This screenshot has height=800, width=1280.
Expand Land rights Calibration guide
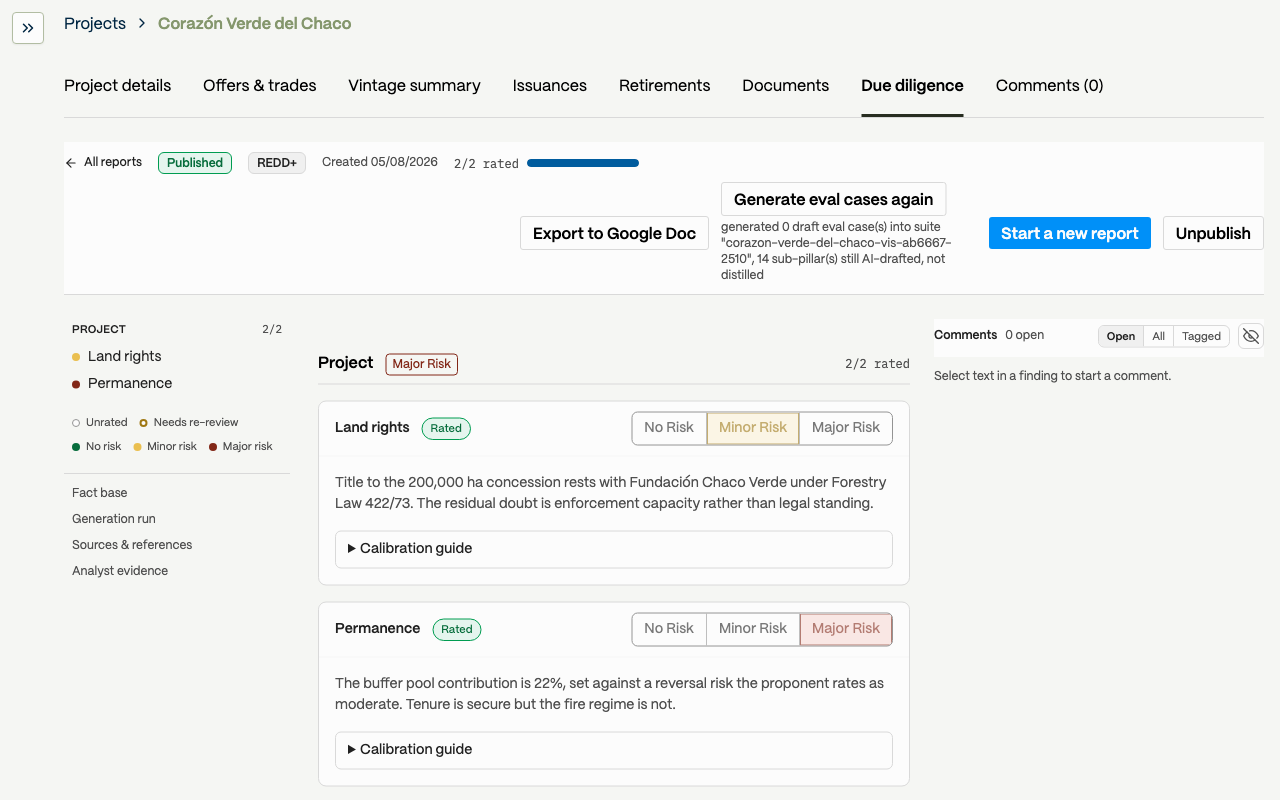click(x=614, y=549)
